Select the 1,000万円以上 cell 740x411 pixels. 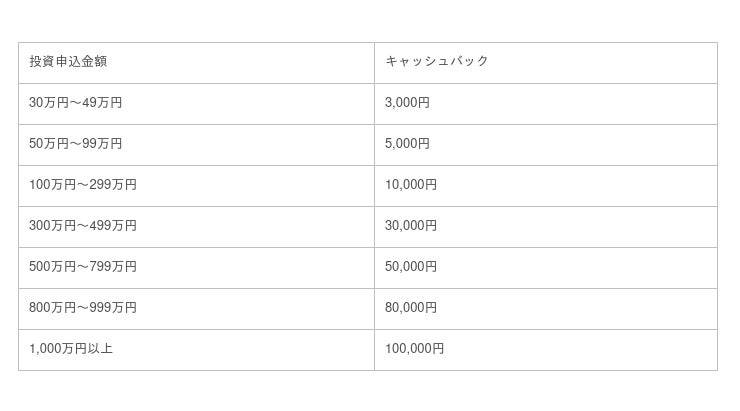click(x=196, y=349)
